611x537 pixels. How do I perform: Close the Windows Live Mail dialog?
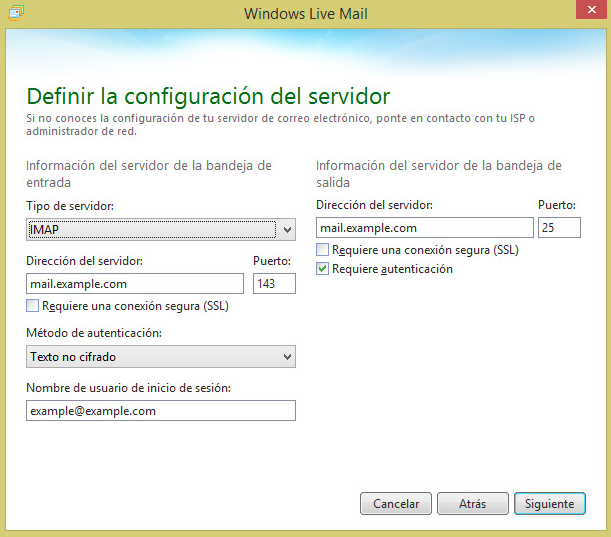pyautogui.click(x=592, y=9)
